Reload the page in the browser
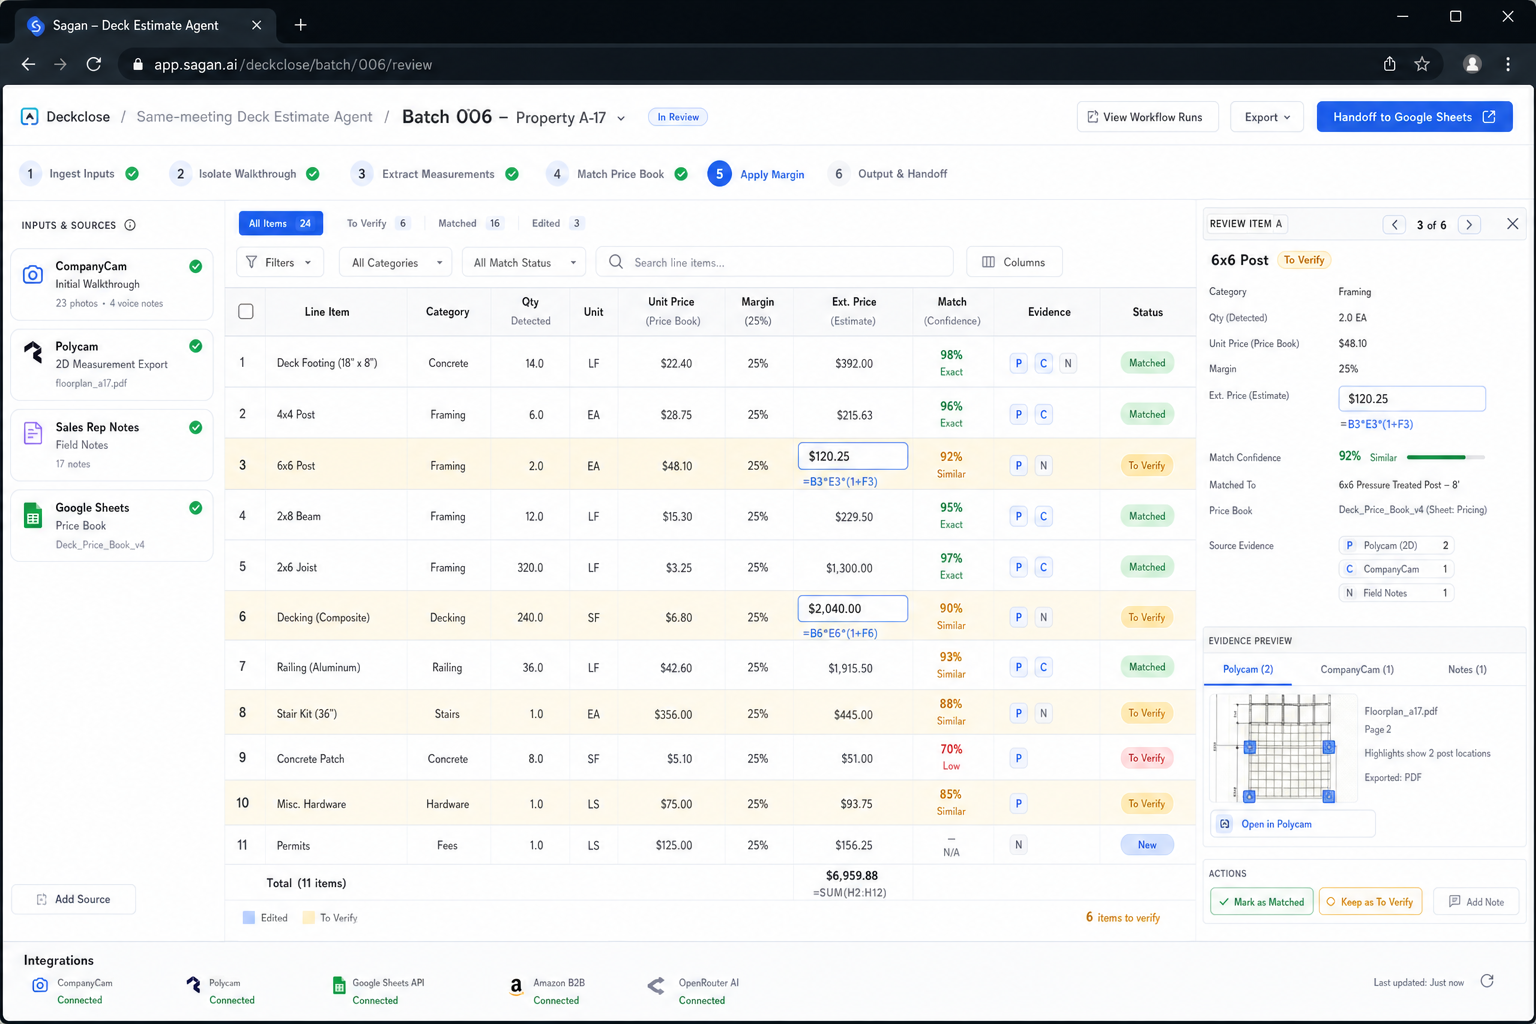1536x1024 pixels. click(93, 64)
